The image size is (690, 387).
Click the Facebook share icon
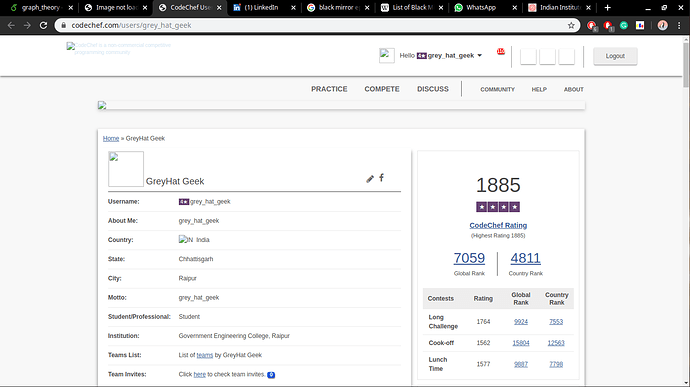pos(382,177)
